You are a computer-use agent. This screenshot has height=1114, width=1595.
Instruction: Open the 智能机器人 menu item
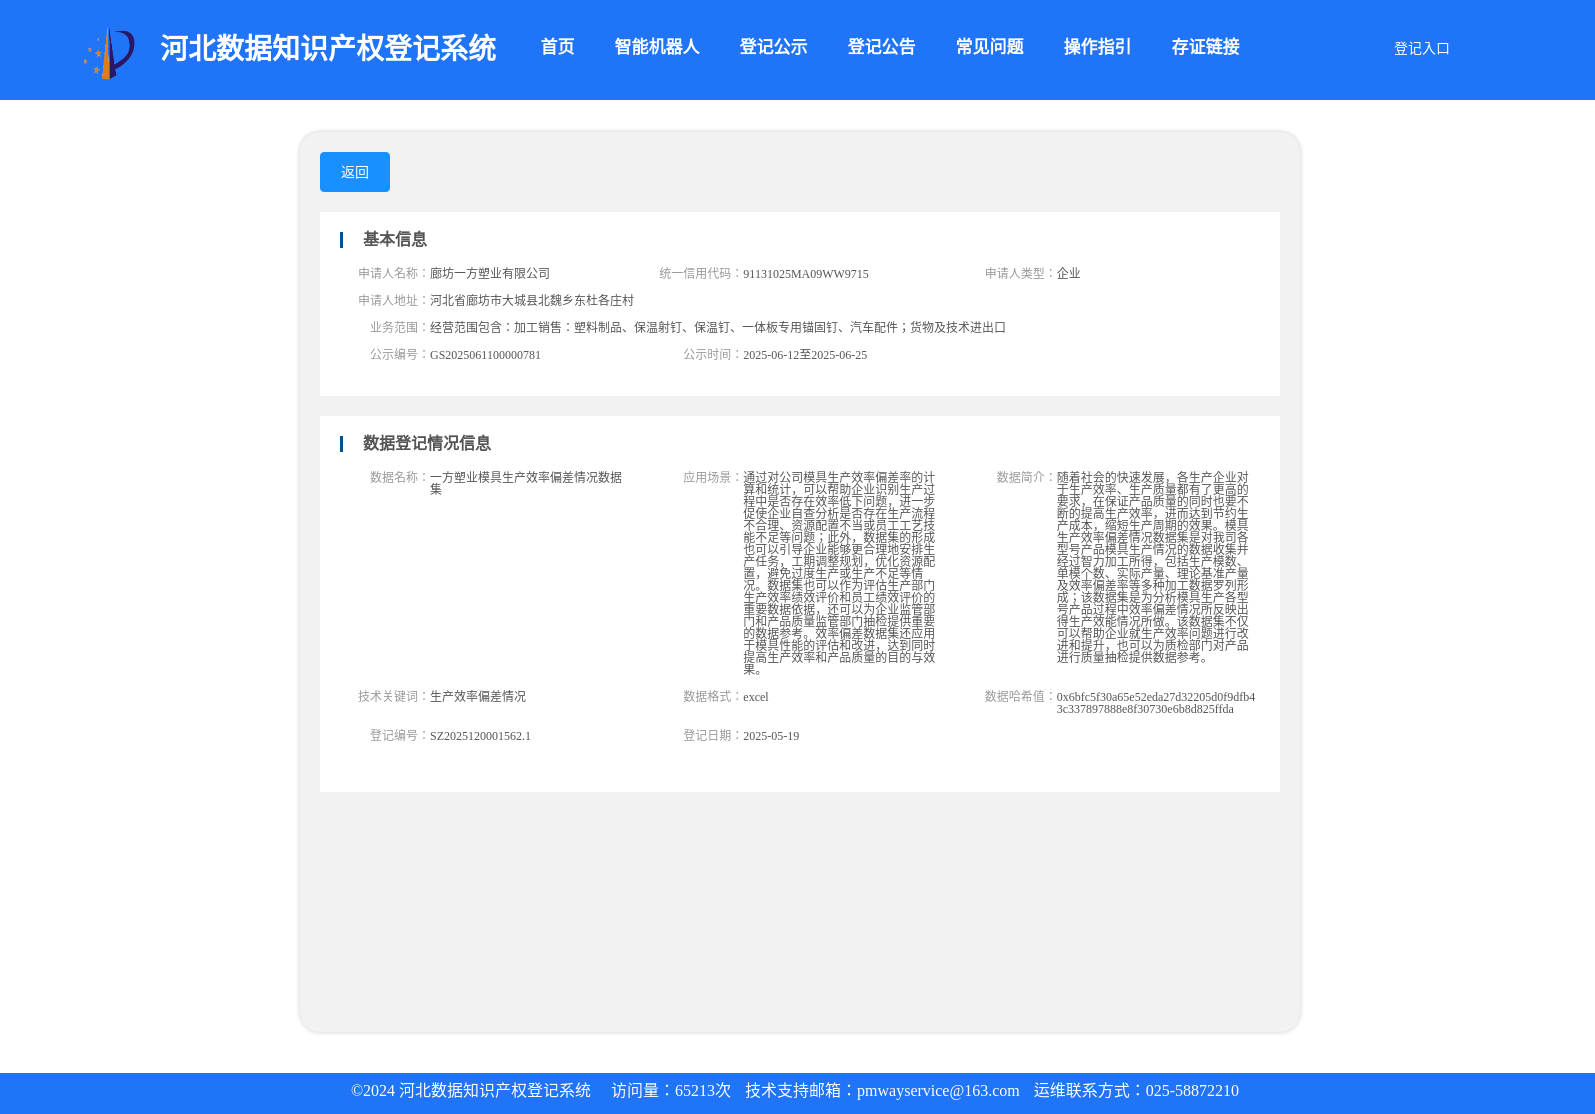coord(657,47)
